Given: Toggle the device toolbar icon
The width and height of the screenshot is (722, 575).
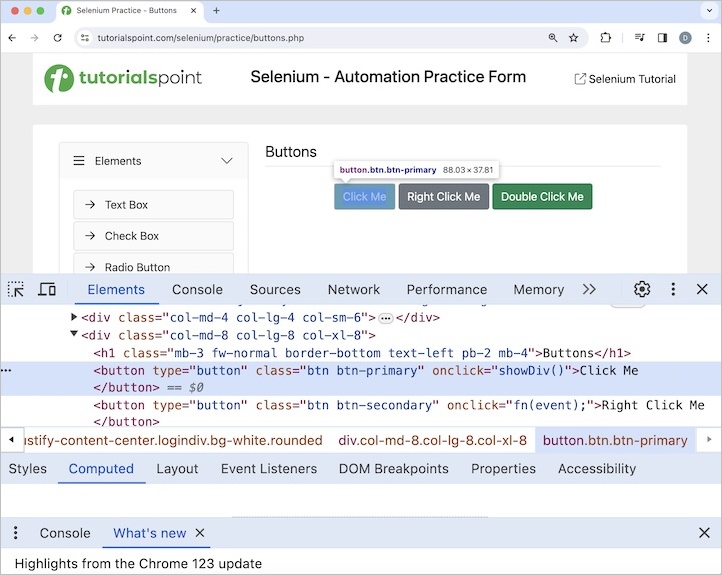Looking at the screenshot, I should (x=47, y=289).
